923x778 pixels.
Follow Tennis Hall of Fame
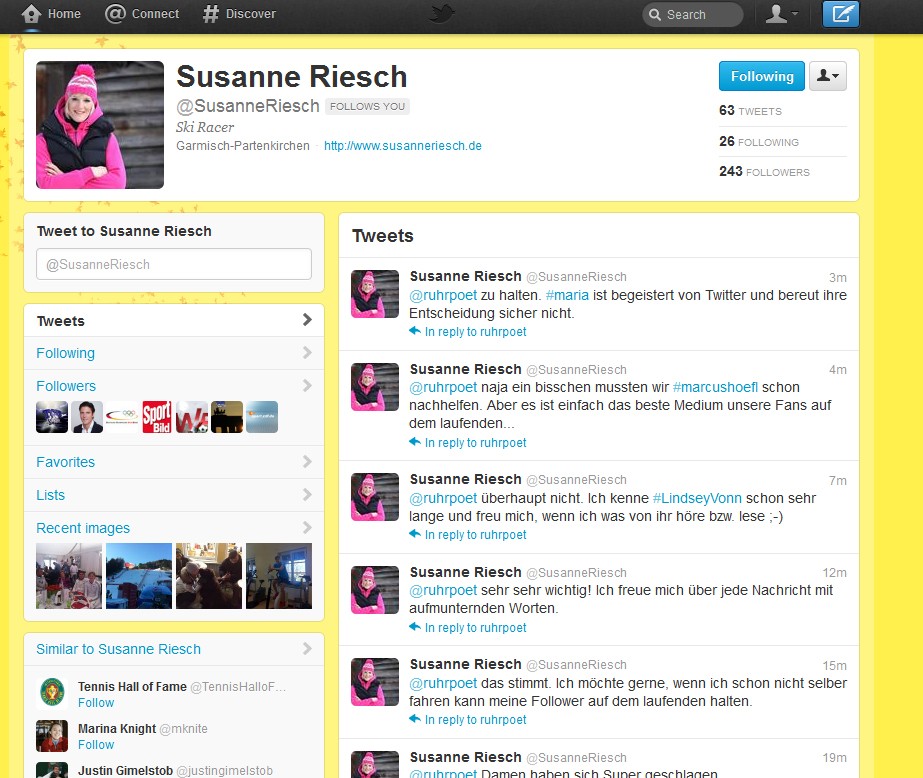click(x=96, y=703)
